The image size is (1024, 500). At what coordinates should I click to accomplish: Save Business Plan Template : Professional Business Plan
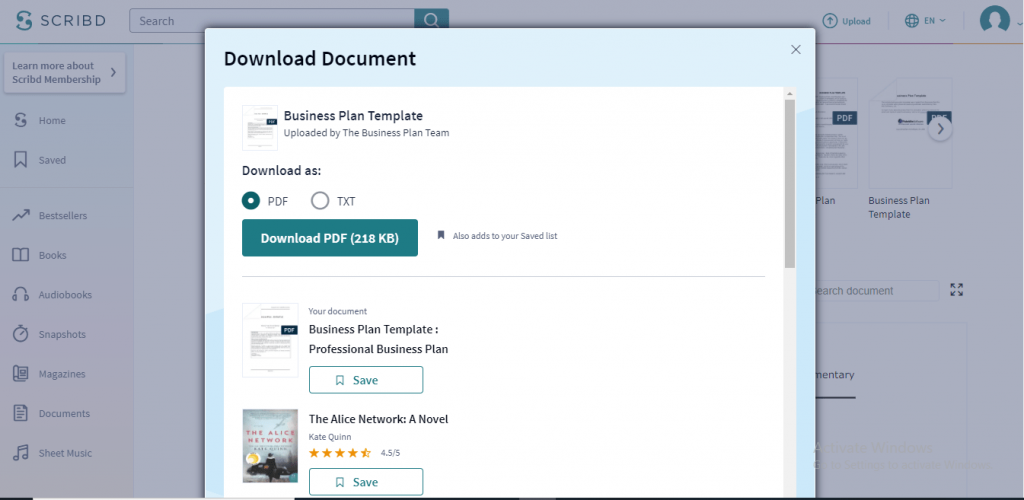pyautogui.click(x=366, y=380)
